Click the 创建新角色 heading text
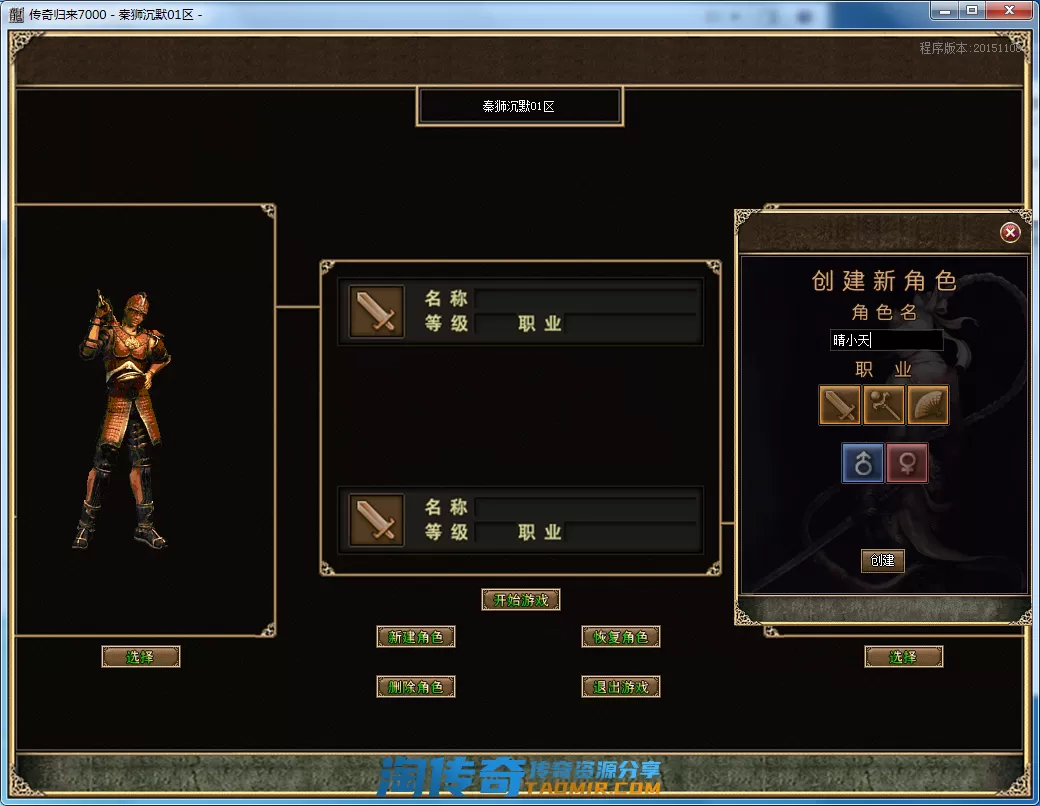 click(883, 281)
